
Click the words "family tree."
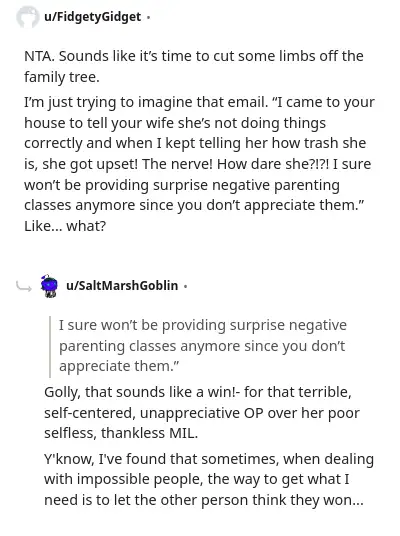(x=62, y=77)
